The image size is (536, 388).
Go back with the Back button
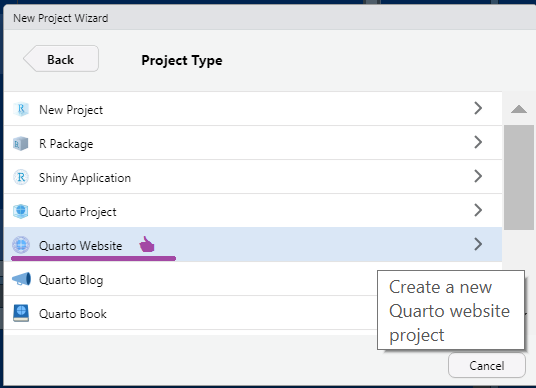(x=61, y=59)
